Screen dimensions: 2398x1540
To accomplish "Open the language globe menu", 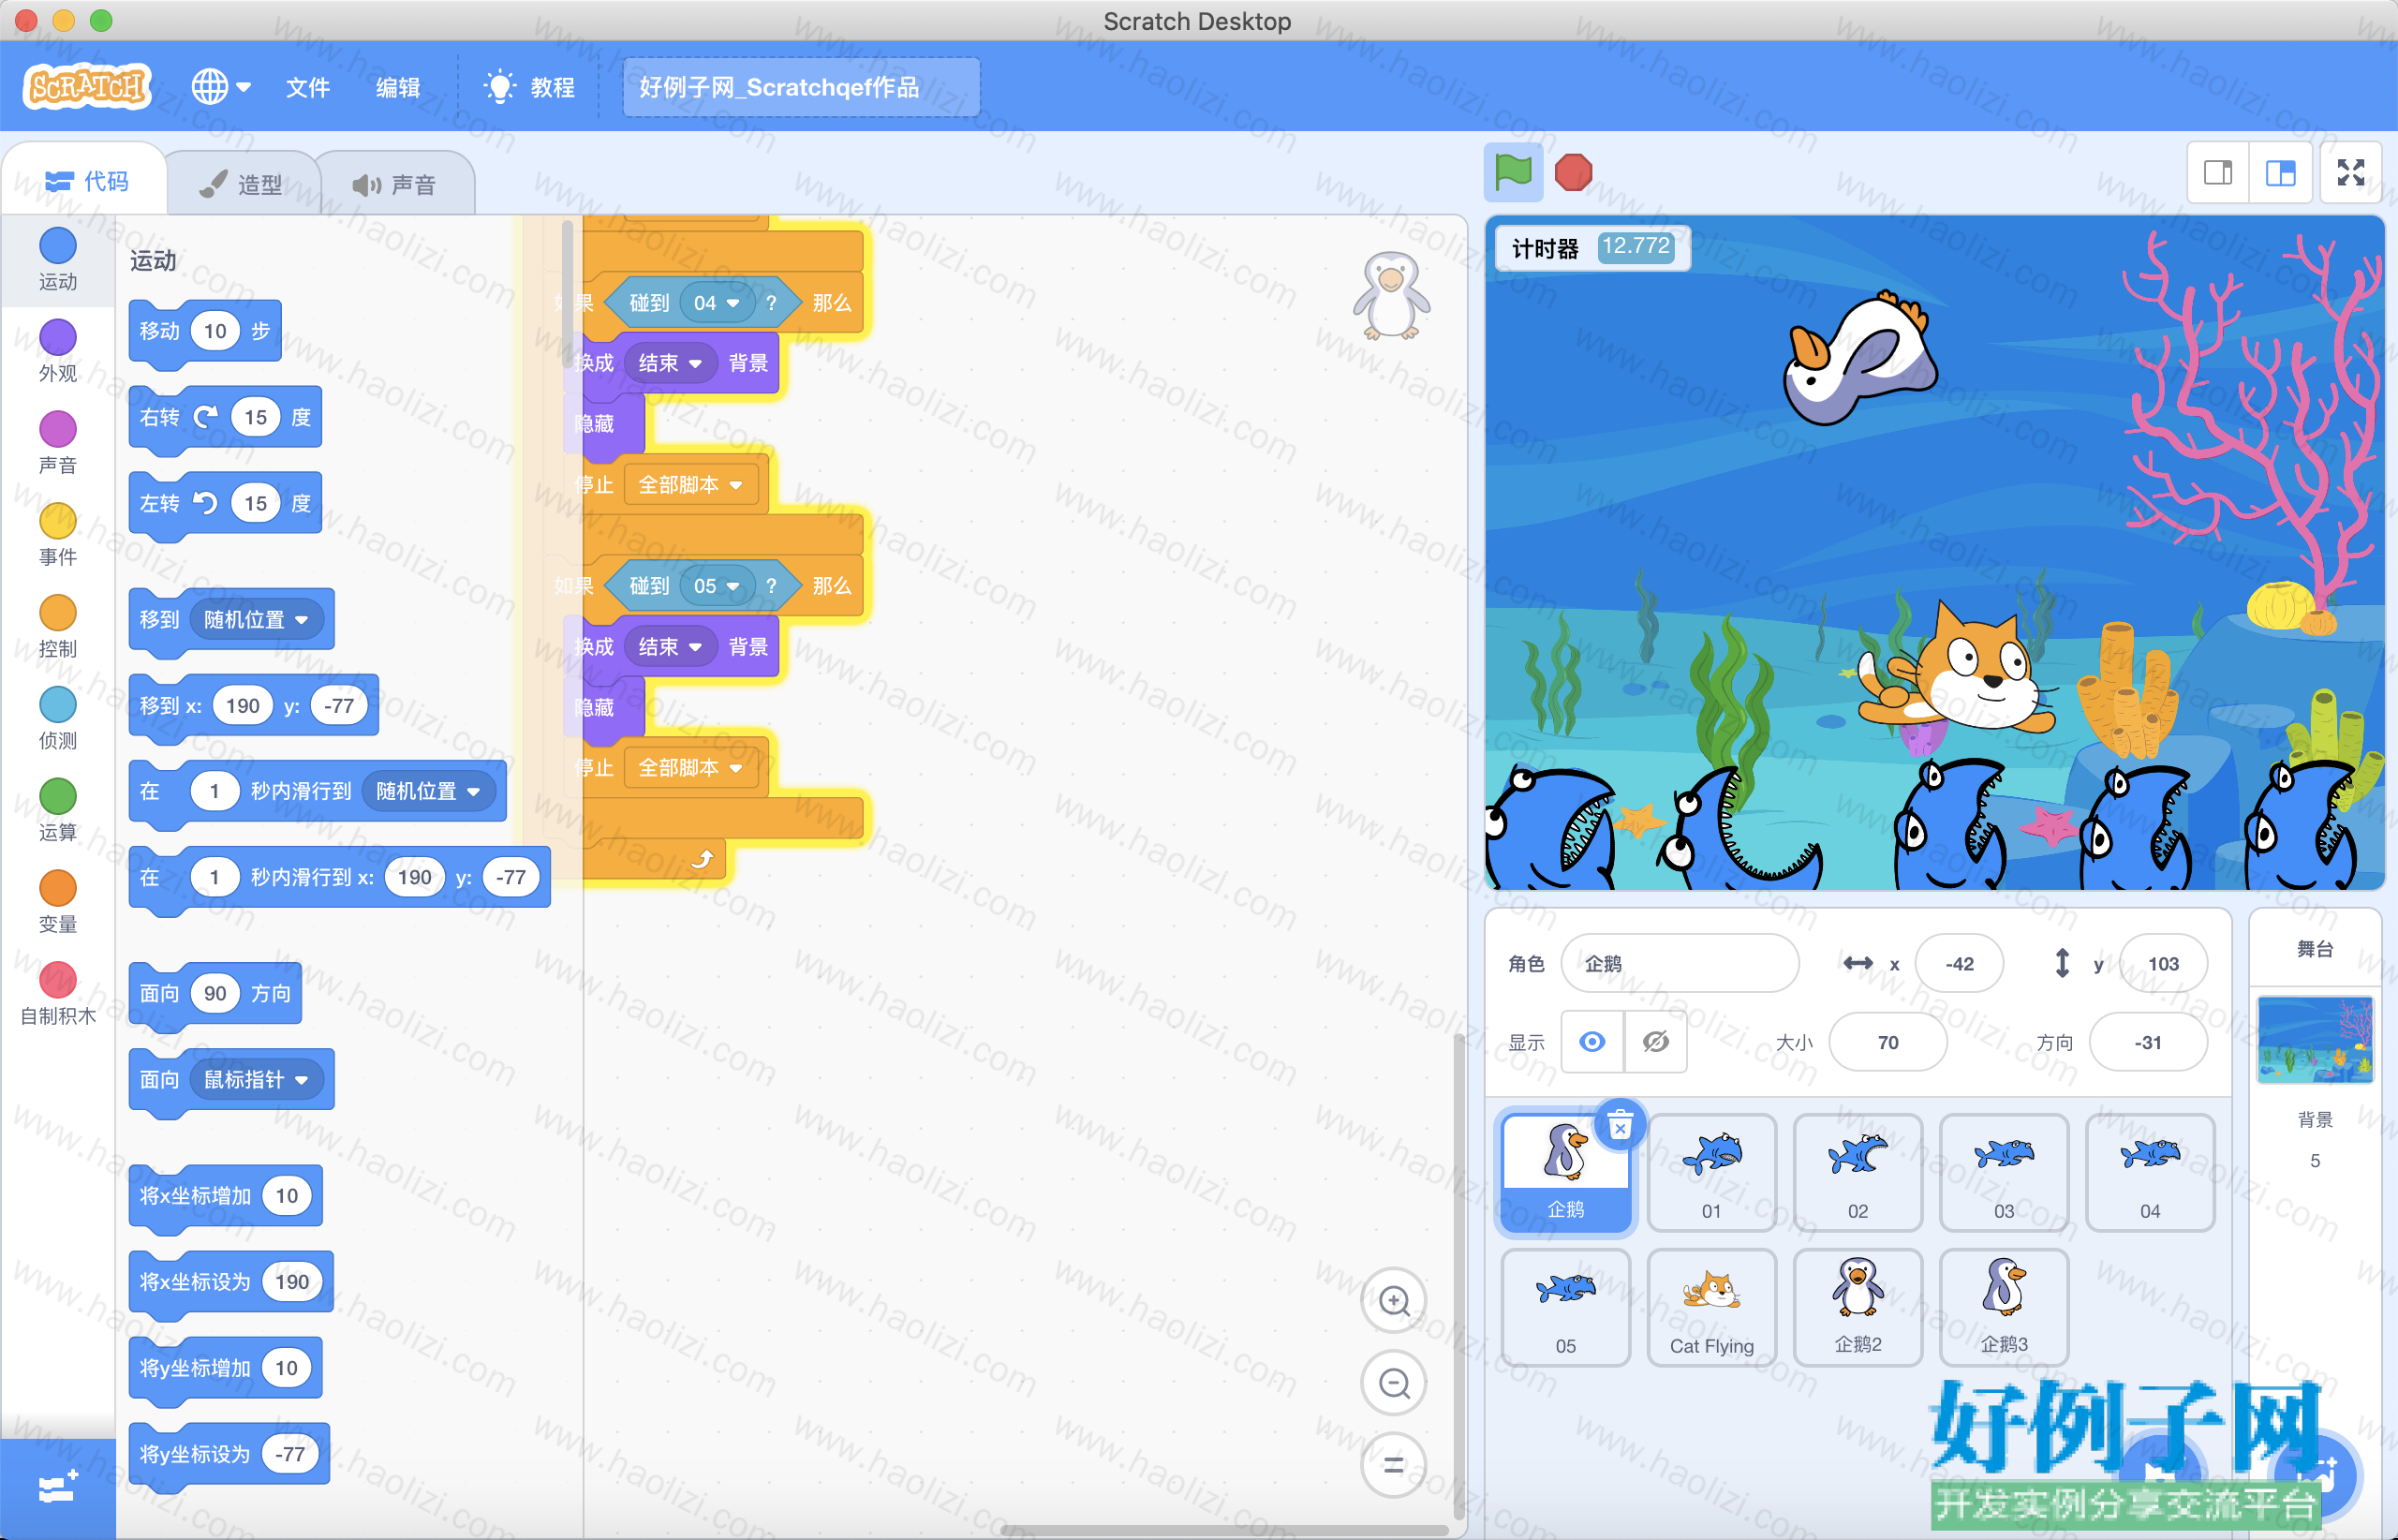I will (x=220, y=87).
